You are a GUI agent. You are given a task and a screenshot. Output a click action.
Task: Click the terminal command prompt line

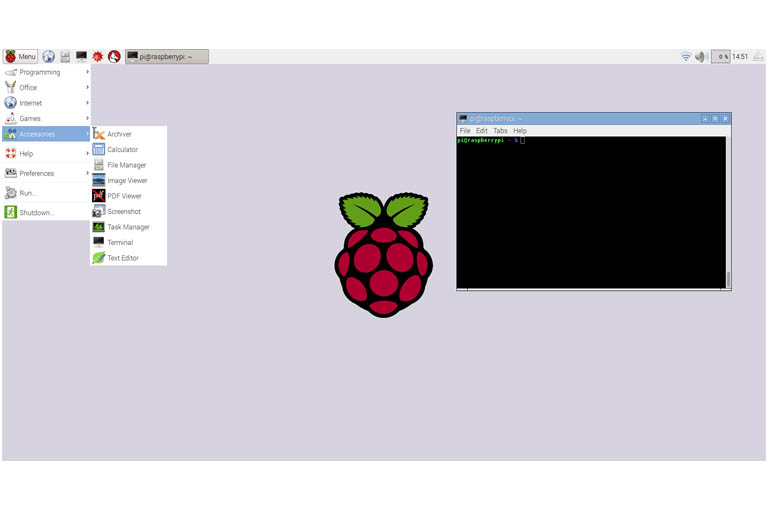point(491,140)
